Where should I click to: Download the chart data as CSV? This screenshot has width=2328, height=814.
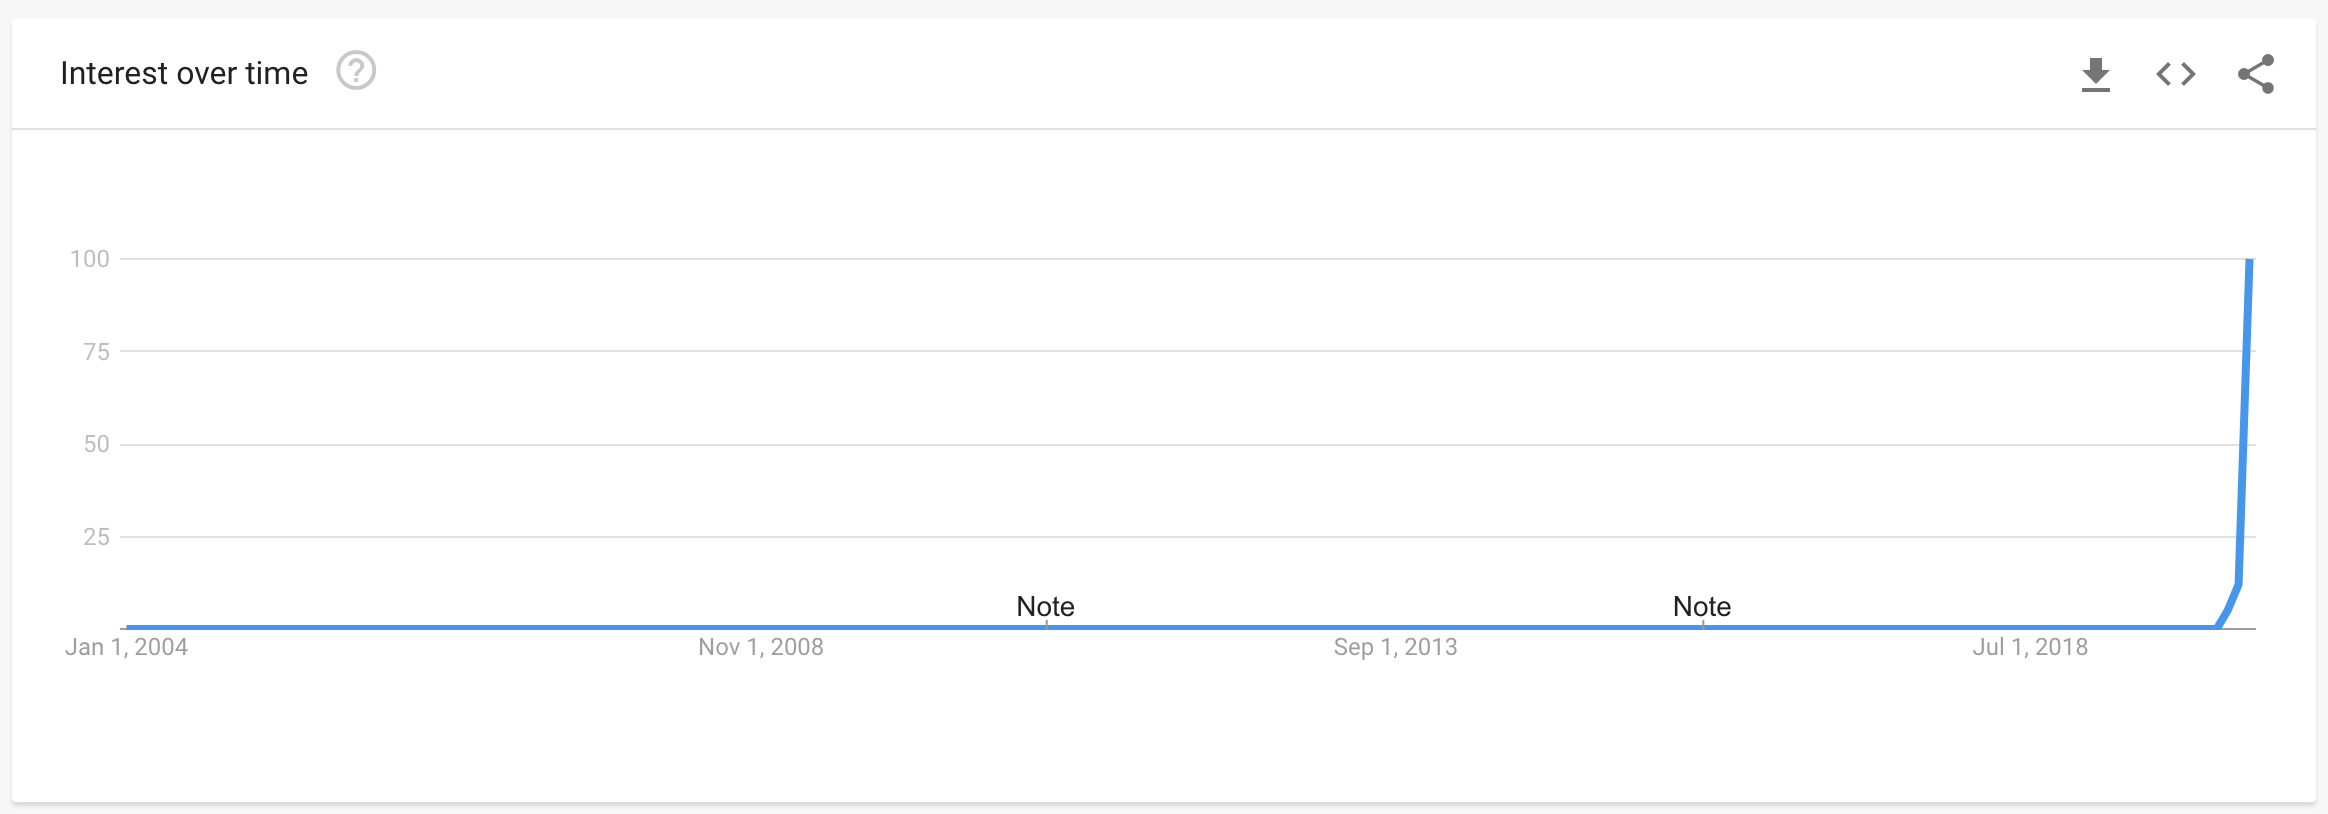(x=2095, y=74)
